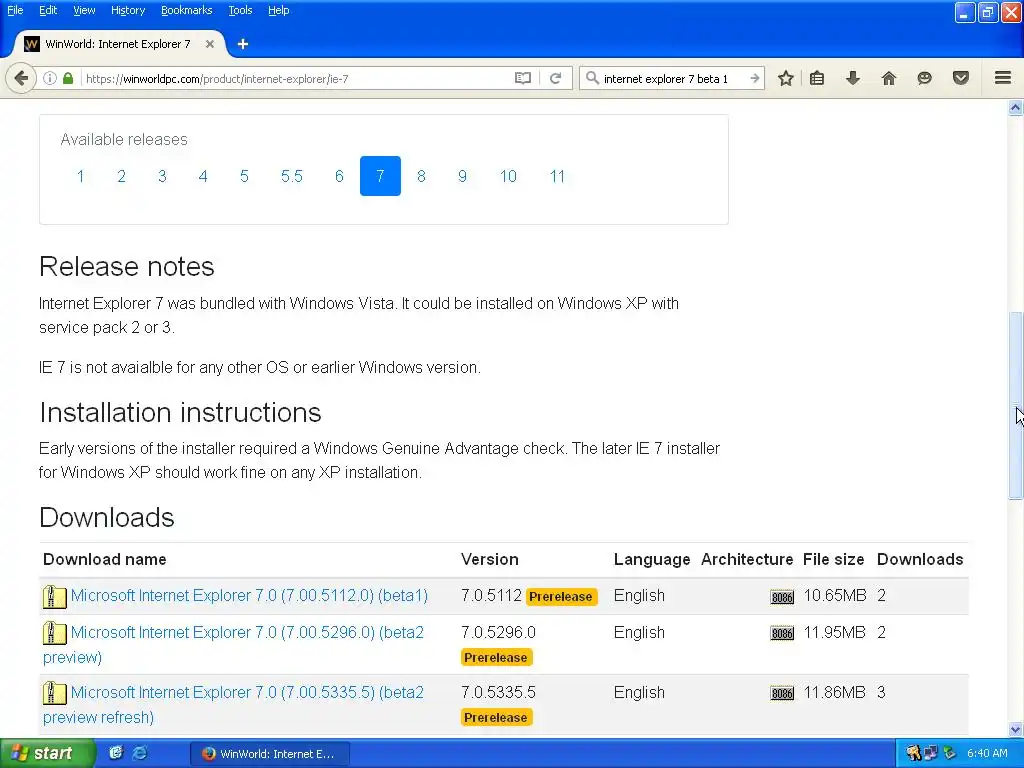Screen dimensions: 1024x768
Task: Open the File menu
Action: (15, 10)
